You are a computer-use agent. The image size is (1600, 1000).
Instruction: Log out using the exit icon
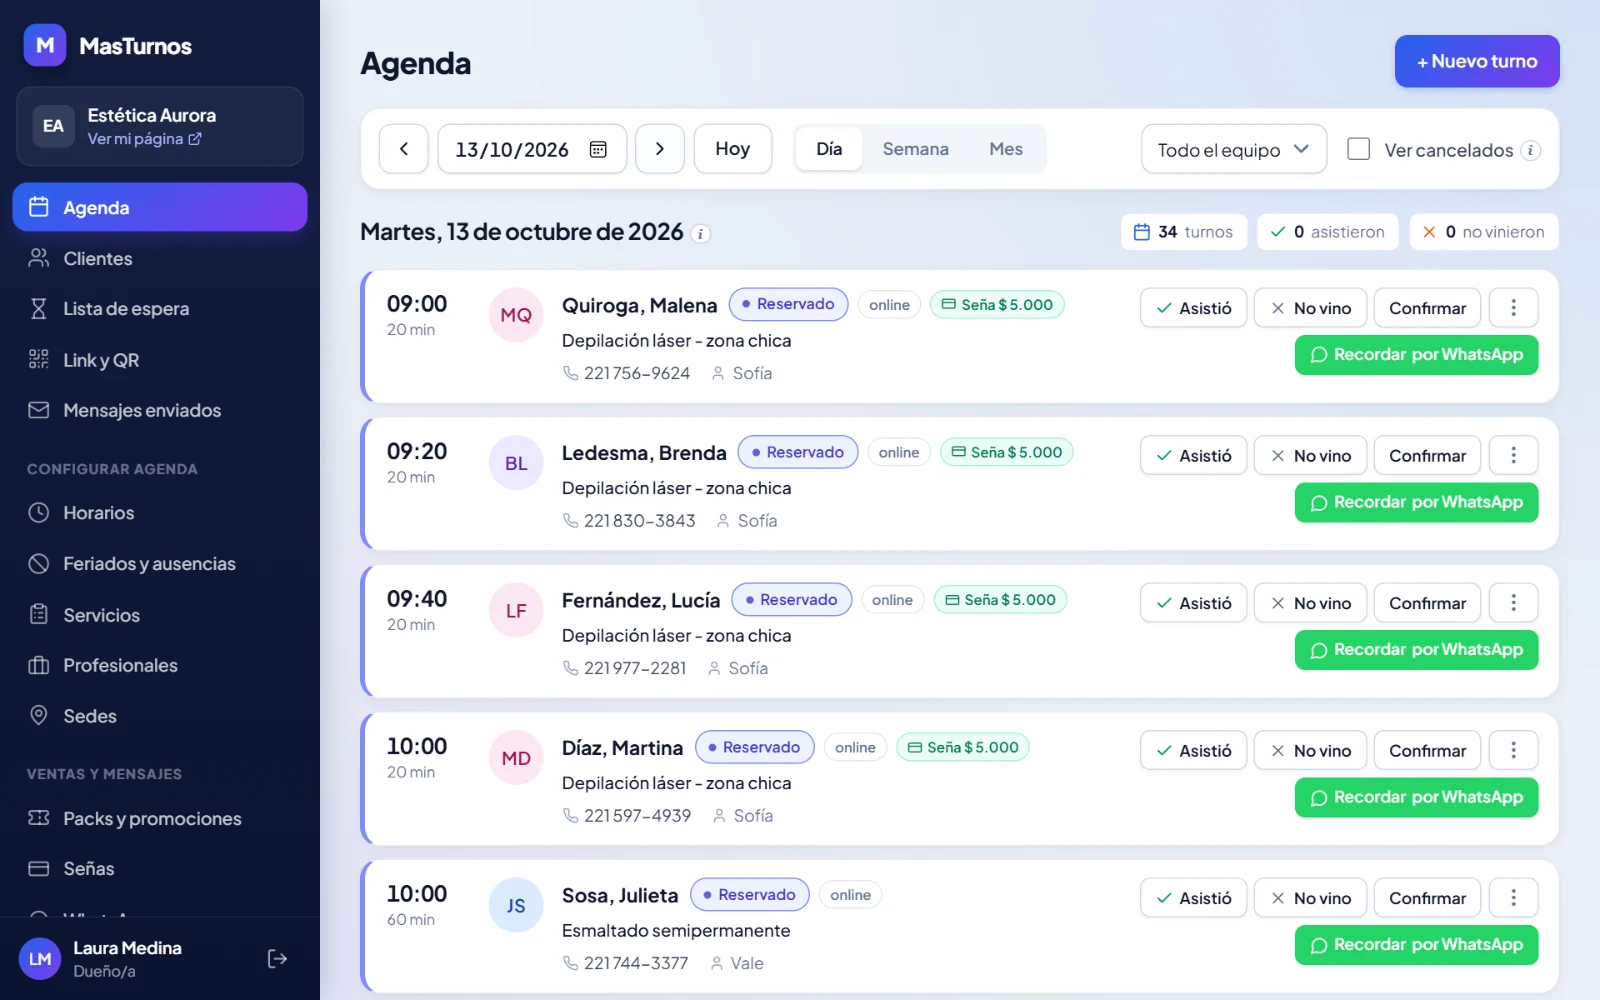(x=278, y=959)
